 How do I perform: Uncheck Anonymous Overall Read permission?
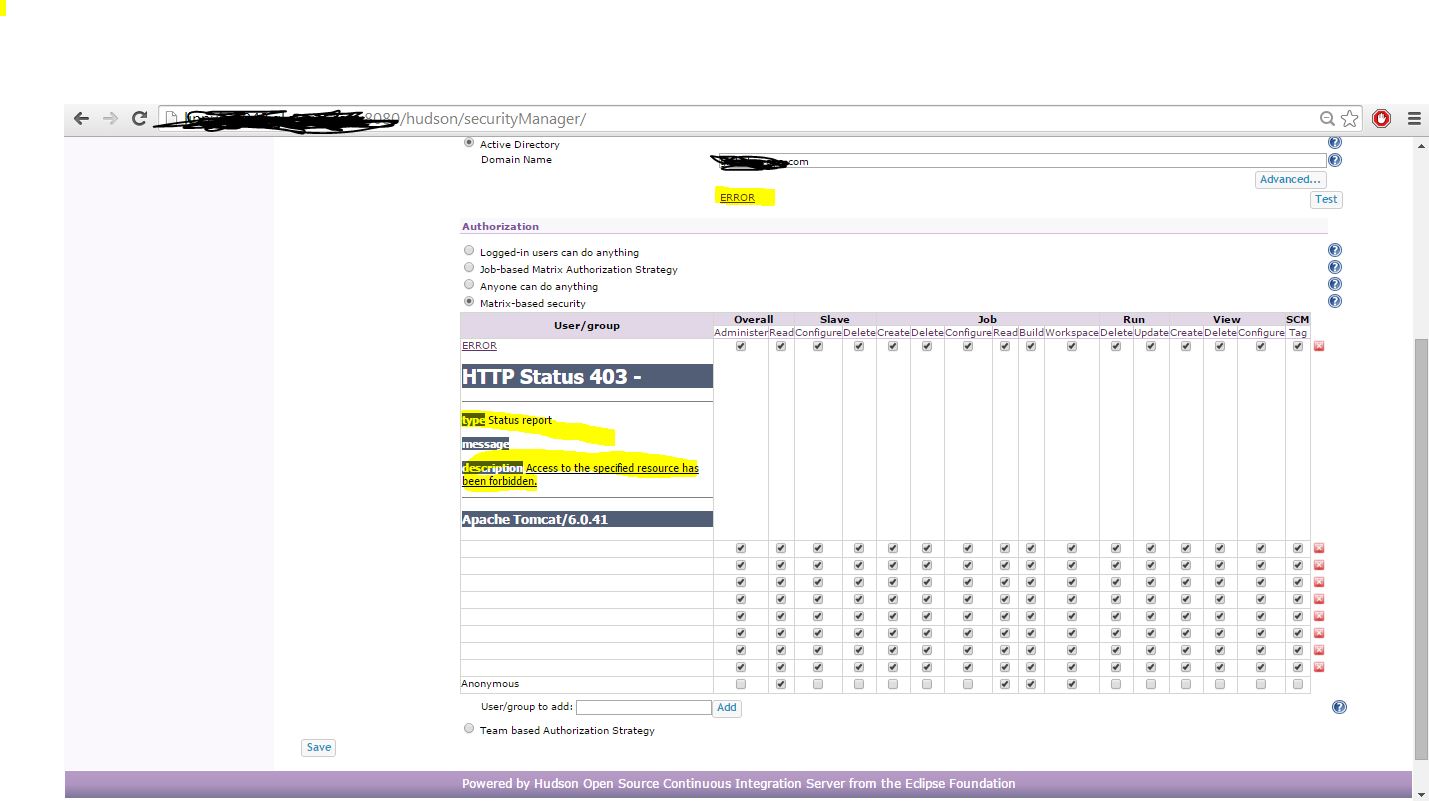(x=781, y=684)
